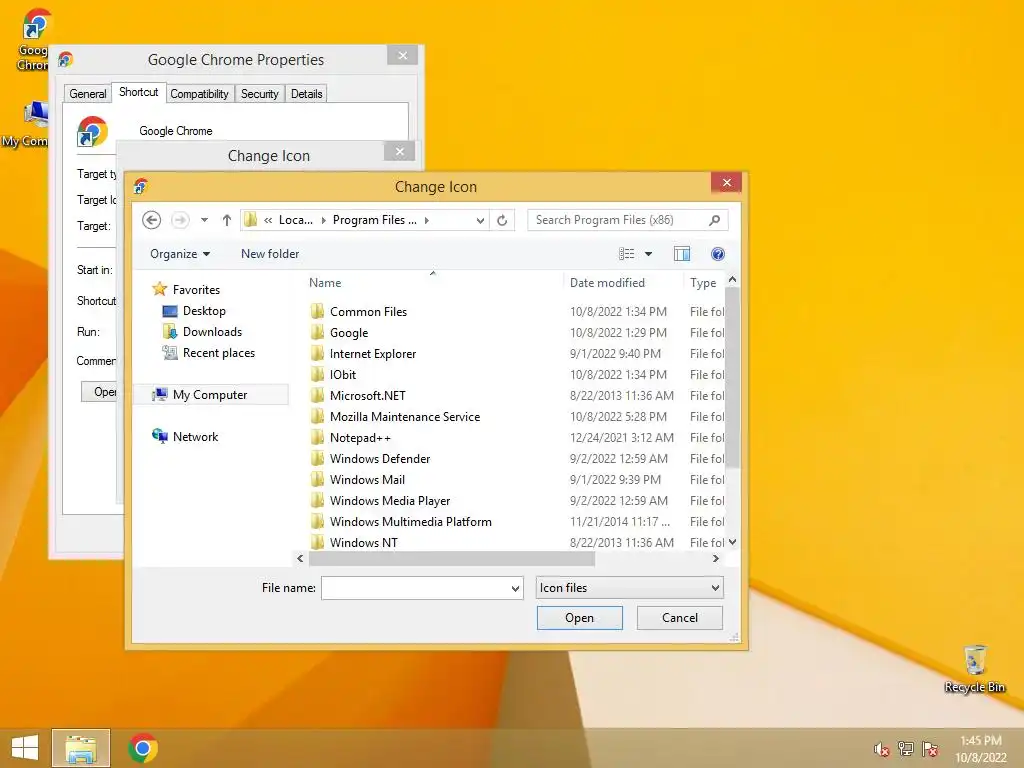Click the forward navigation arrow

[x=180, y=220]
